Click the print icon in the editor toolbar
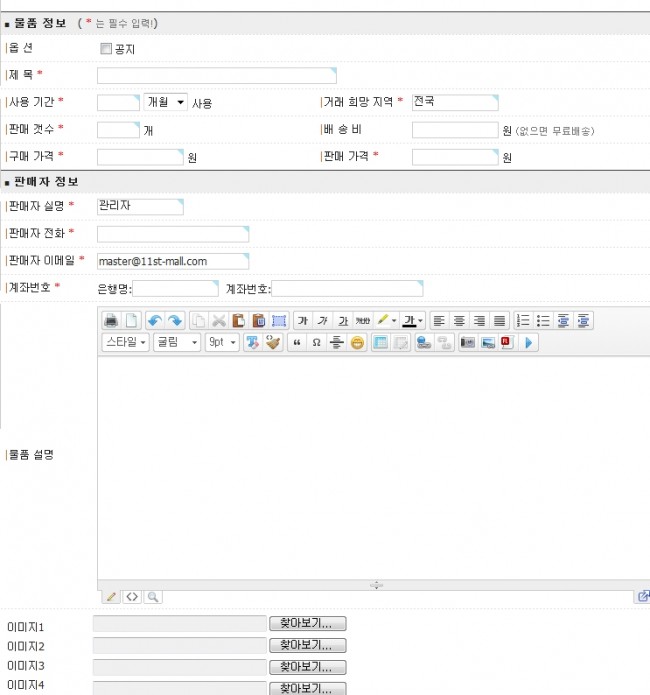 [111, 320]
